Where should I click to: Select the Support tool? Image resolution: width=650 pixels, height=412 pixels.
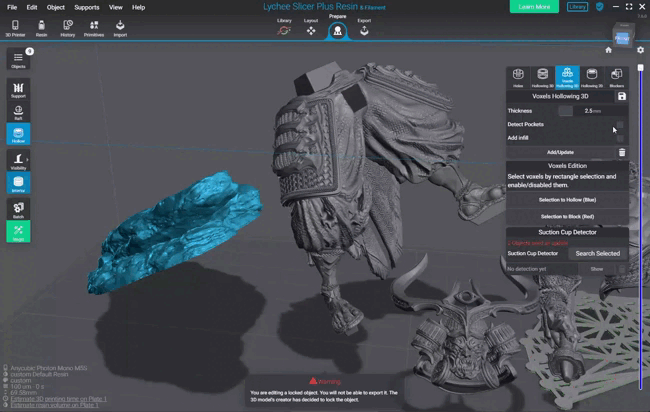[x=18, y=90]
